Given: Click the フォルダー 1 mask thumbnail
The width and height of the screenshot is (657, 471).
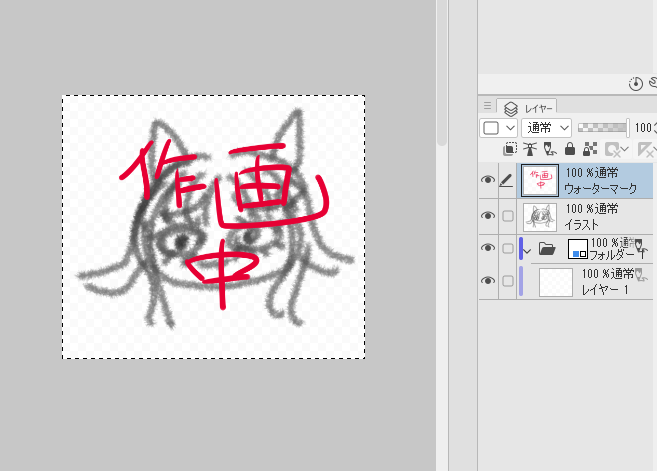Looking at the screenshot, I should click(578, 248).
